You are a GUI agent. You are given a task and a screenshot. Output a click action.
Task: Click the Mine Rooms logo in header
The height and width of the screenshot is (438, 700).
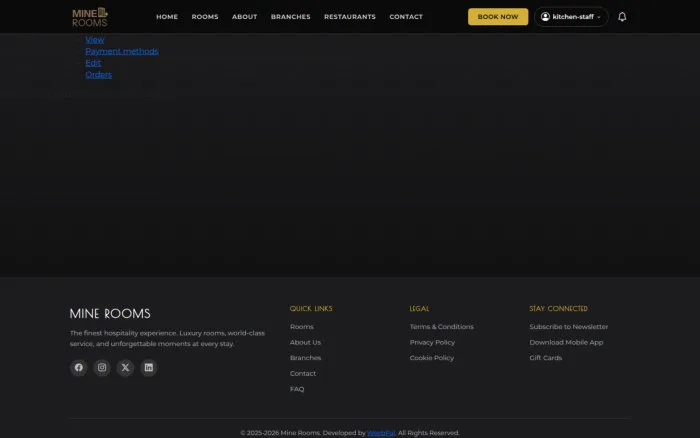(90, 17)
